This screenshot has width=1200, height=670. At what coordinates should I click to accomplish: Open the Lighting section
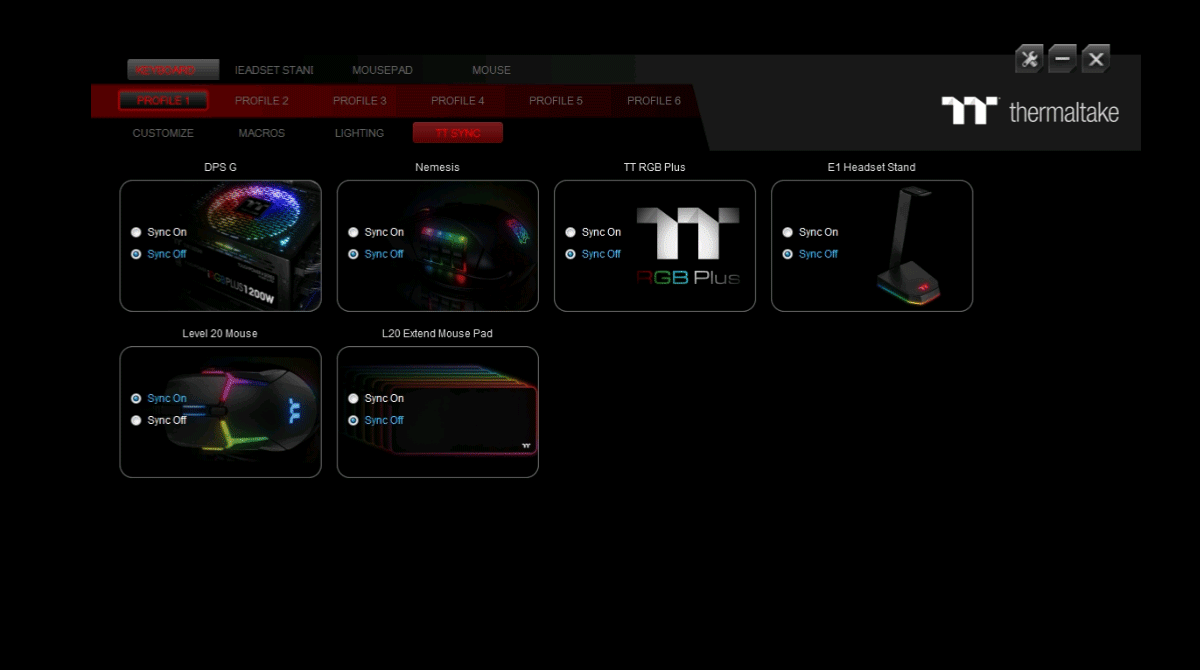tap(359, 133)
